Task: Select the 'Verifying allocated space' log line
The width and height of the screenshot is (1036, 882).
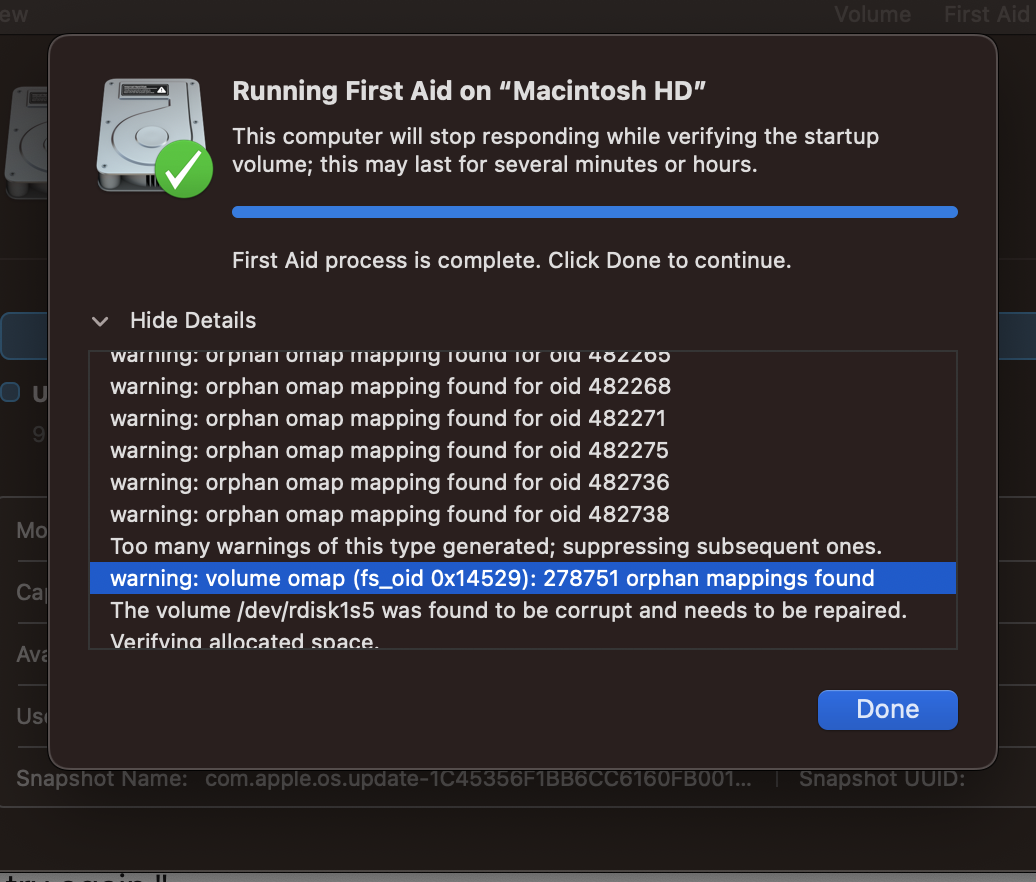Action: click(x=244, y=641)
